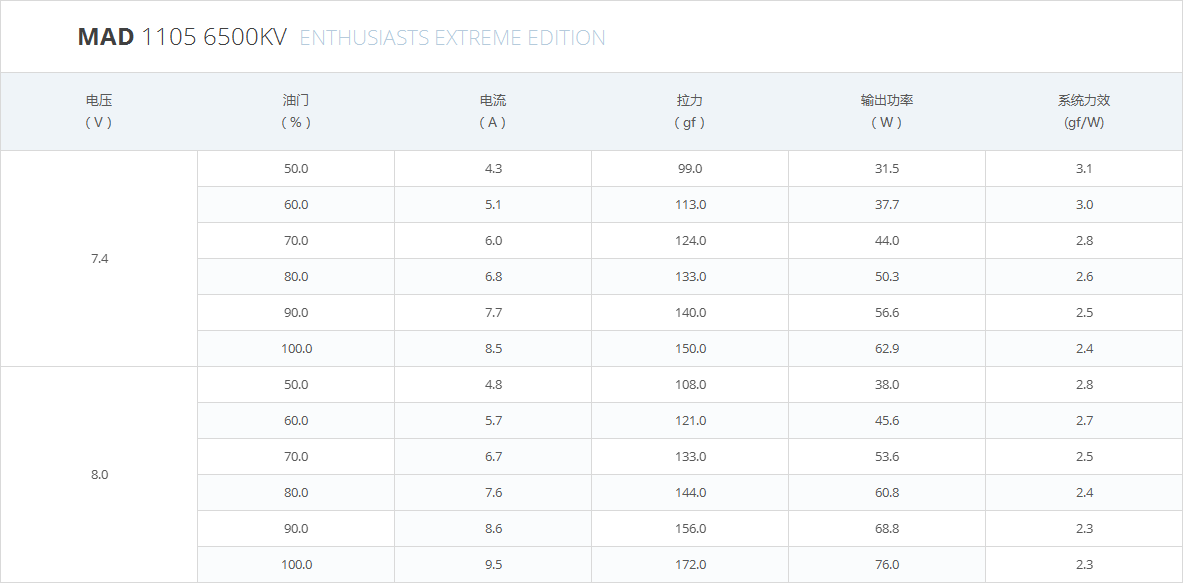Click the thrust value 144.0
This screenshot has height=583, width=1183.
coord(690,492)
